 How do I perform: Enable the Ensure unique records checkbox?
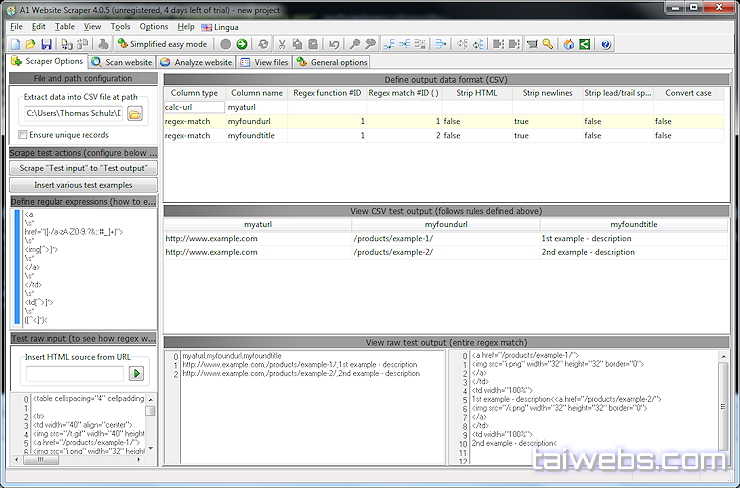[x=23, y=134]
